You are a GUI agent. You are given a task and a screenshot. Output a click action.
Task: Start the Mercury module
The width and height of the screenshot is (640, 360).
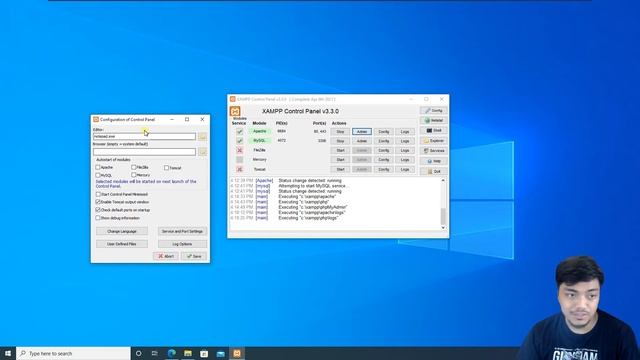(340, 160)
